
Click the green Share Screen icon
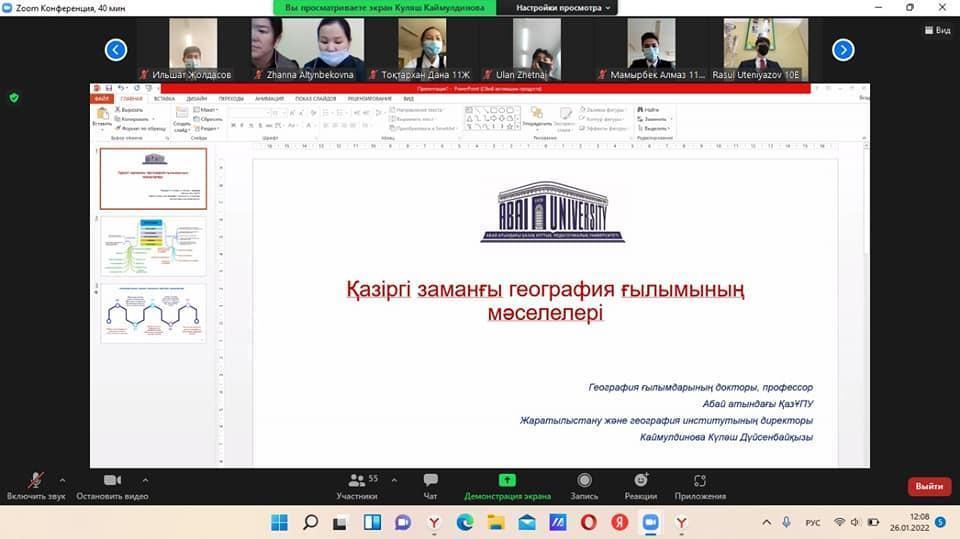click(x=507, y=481)
